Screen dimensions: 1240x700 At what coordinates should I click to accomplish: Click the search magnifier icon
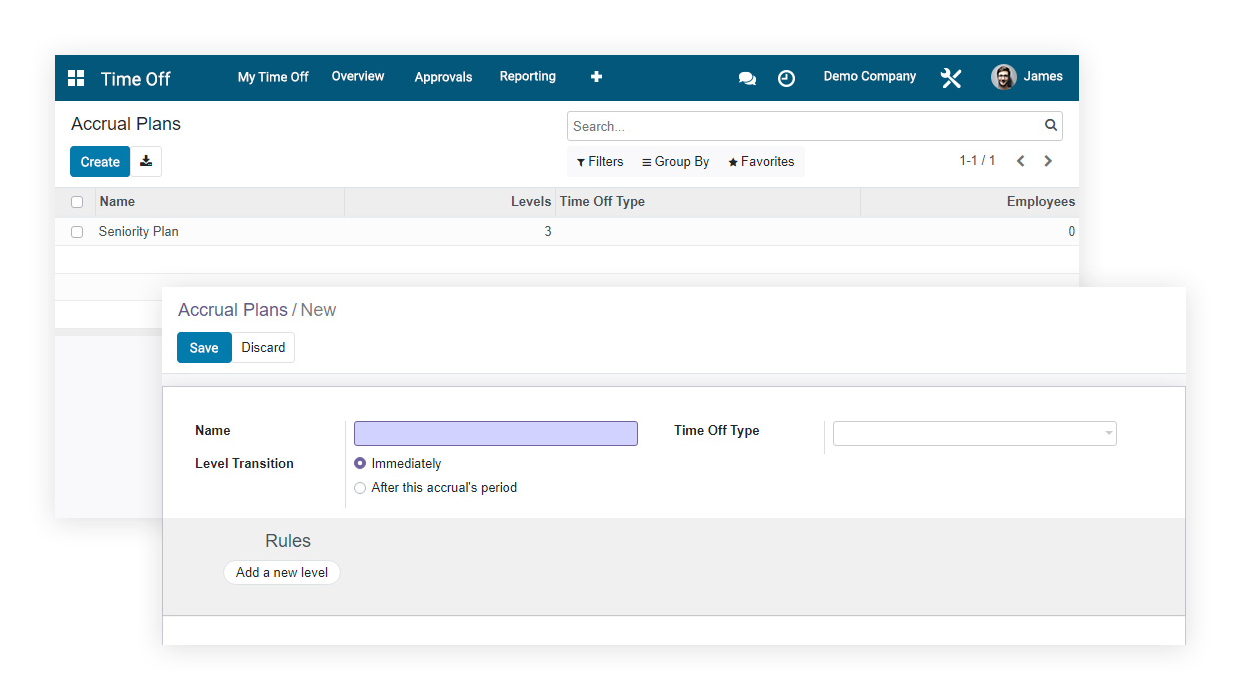click(1051, 126)
